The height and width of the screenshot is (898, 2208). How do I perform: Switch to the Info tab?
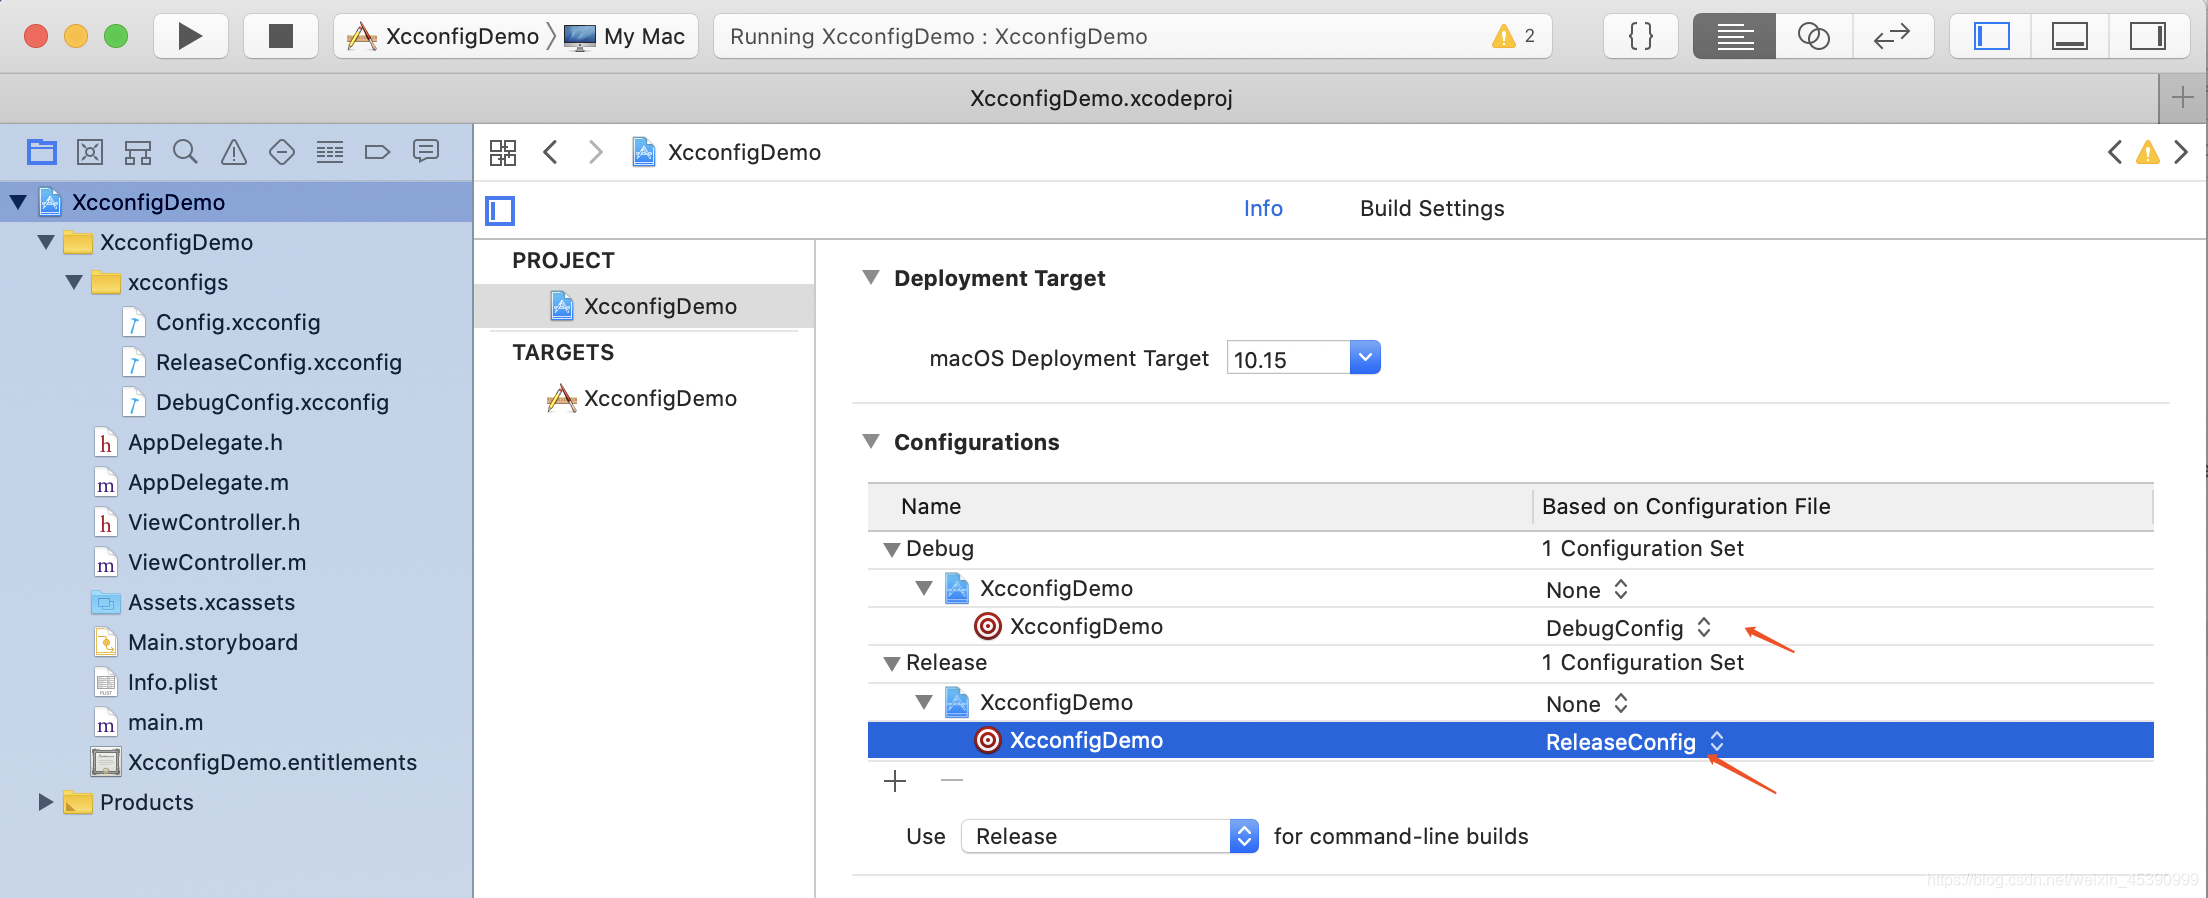coord(1263,208)
